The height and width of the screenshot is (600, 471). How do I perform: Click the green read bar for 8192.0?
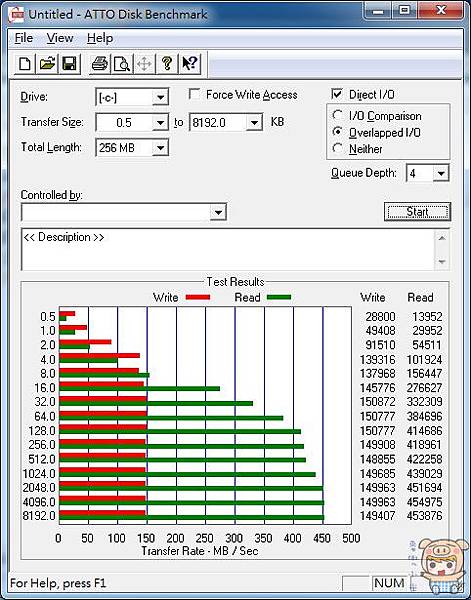(x=192, y=518)
